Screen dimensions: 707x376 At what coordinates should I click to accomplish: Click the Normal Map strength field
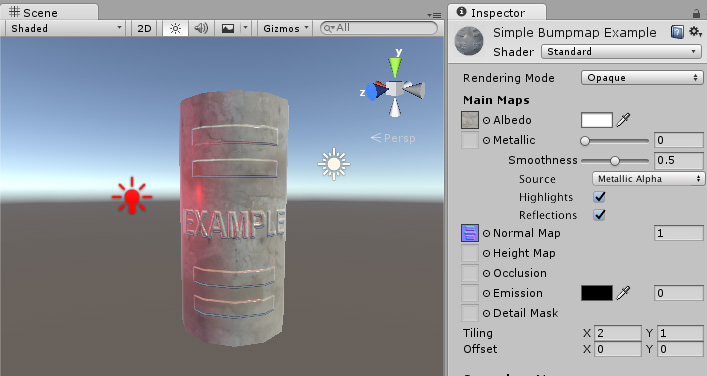678,233
